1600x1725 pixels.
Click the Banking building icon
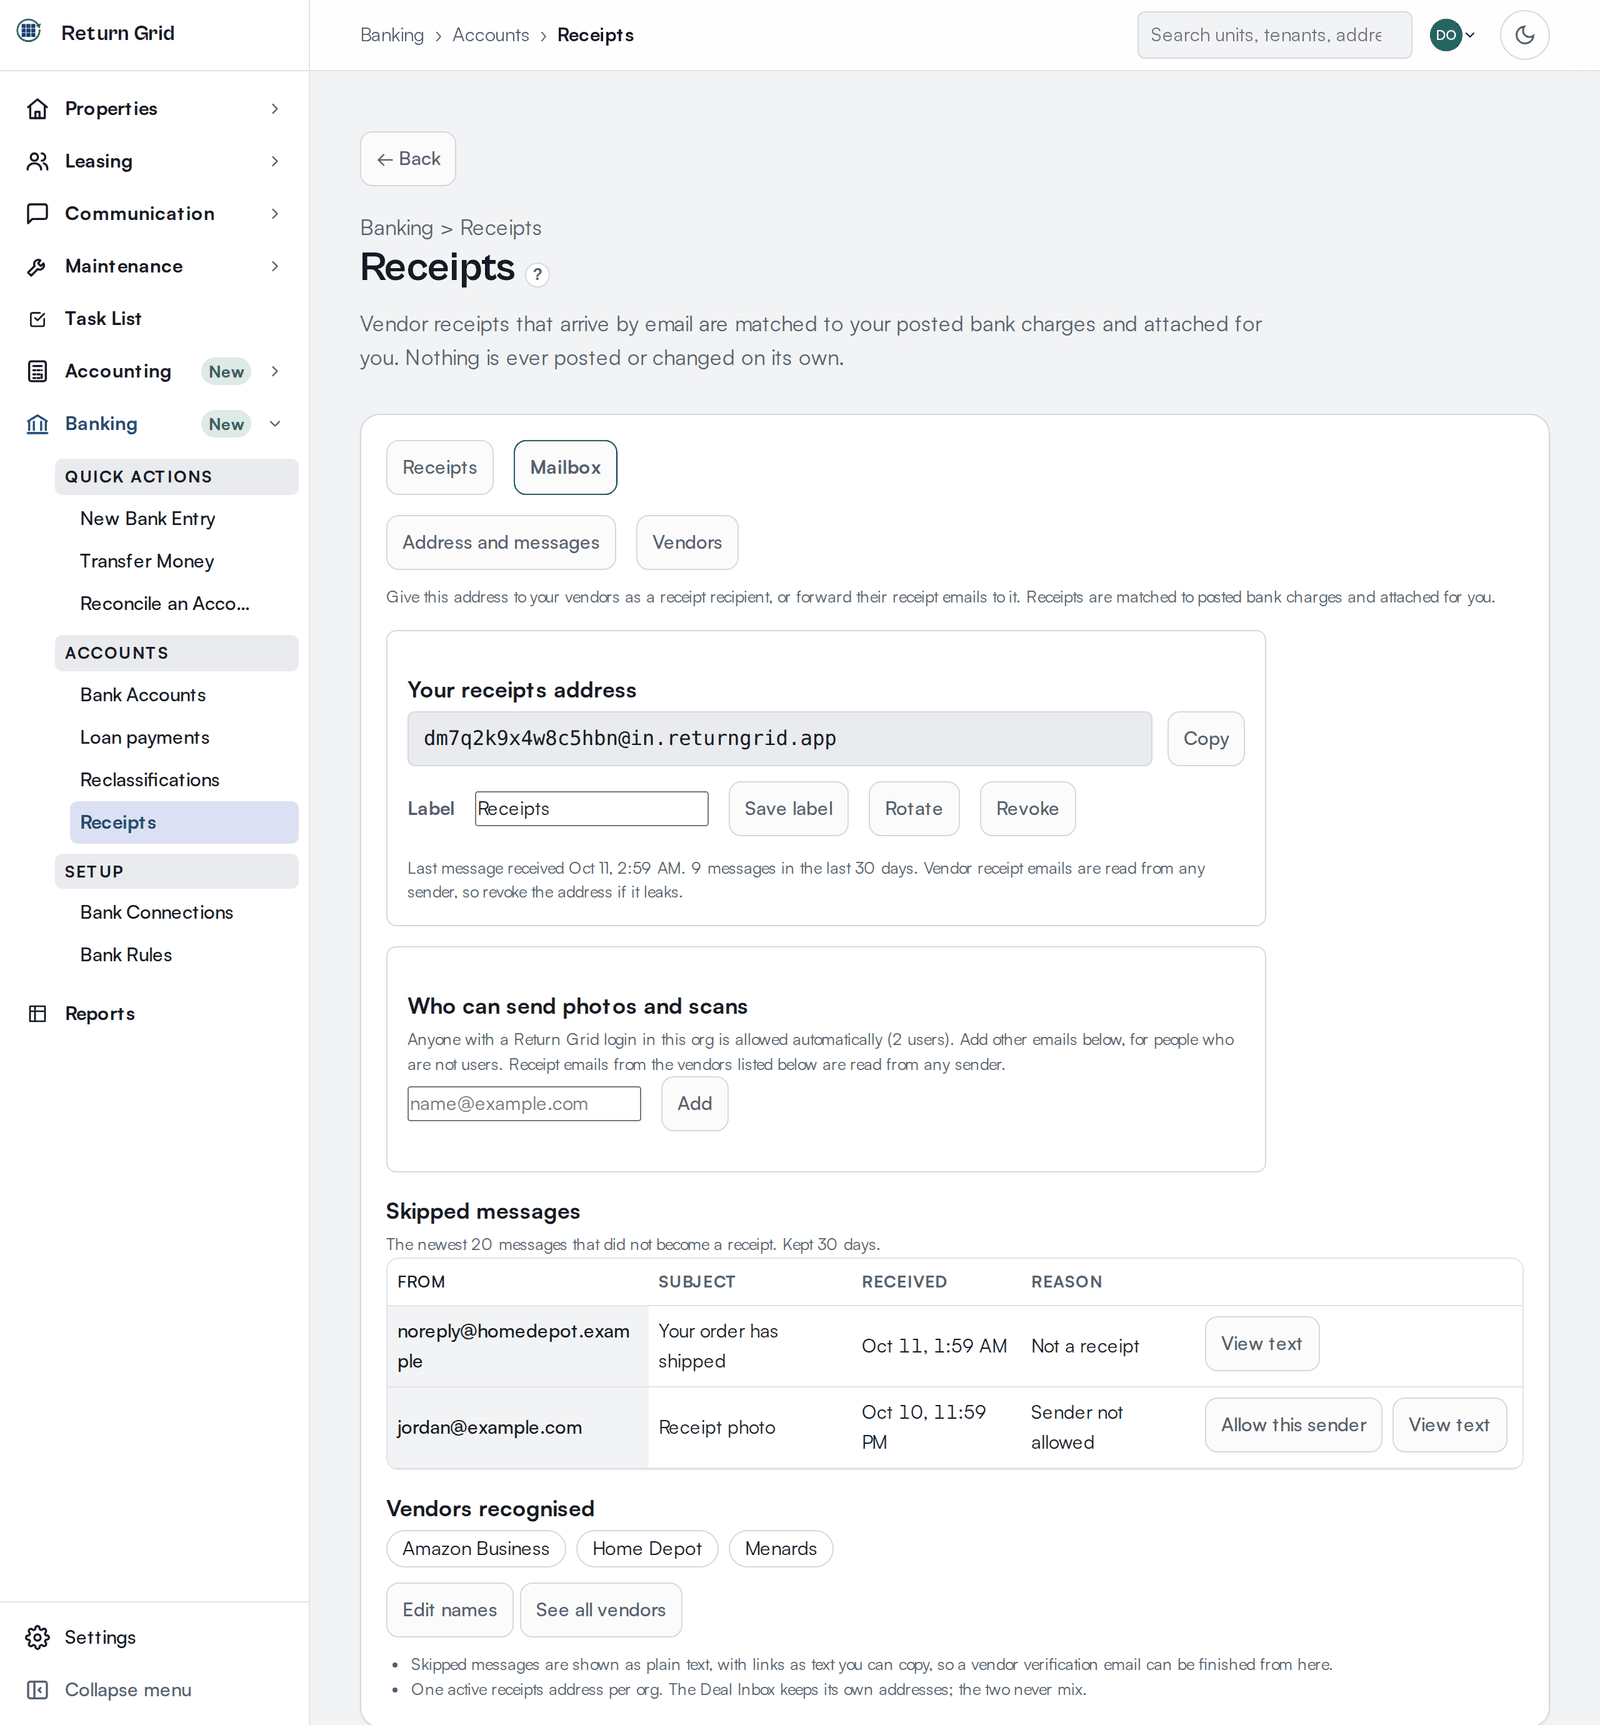pos(38,424)
